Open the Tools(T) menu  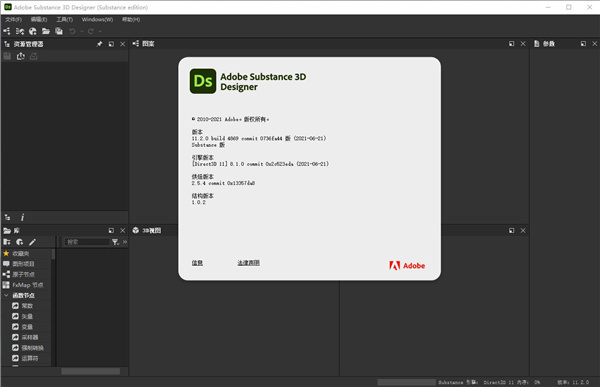(x=64, y=20)
